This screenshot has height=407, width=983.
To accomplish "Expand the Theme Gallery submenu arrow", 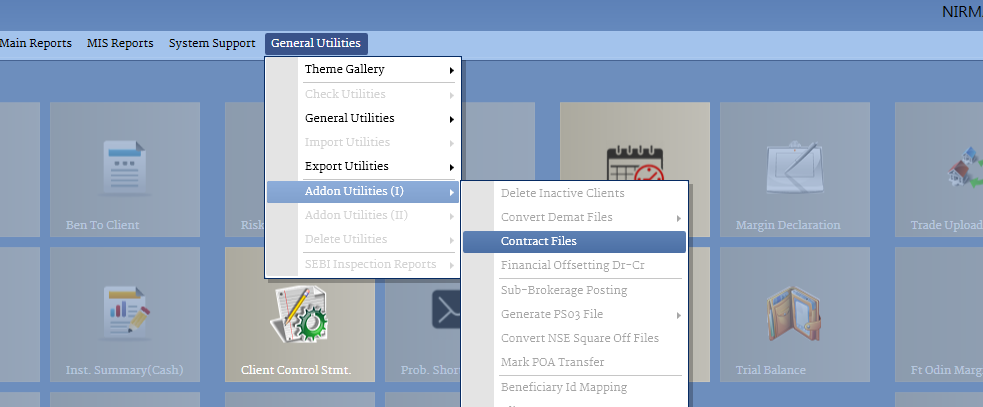I will (452, 70).
